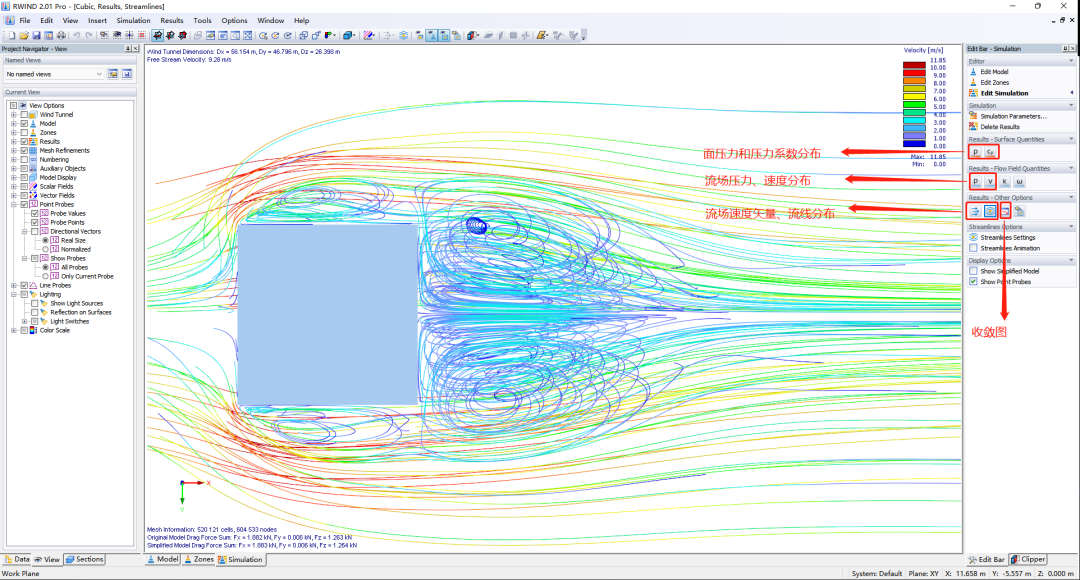
Task: Toggle streamlines display in Other Options
Action: pos(990,211)
